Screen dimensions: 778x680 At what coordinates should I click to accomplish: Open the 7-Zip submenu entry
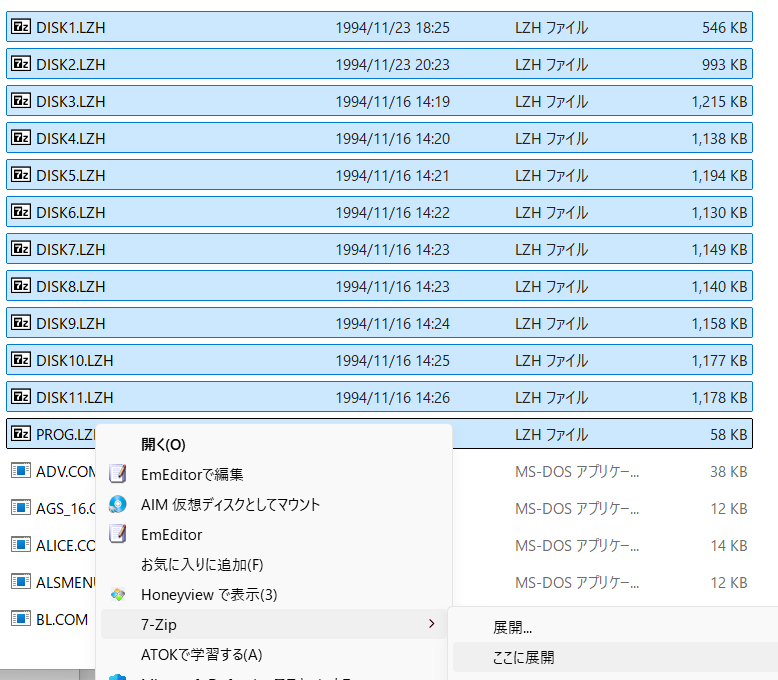[274, 624]
